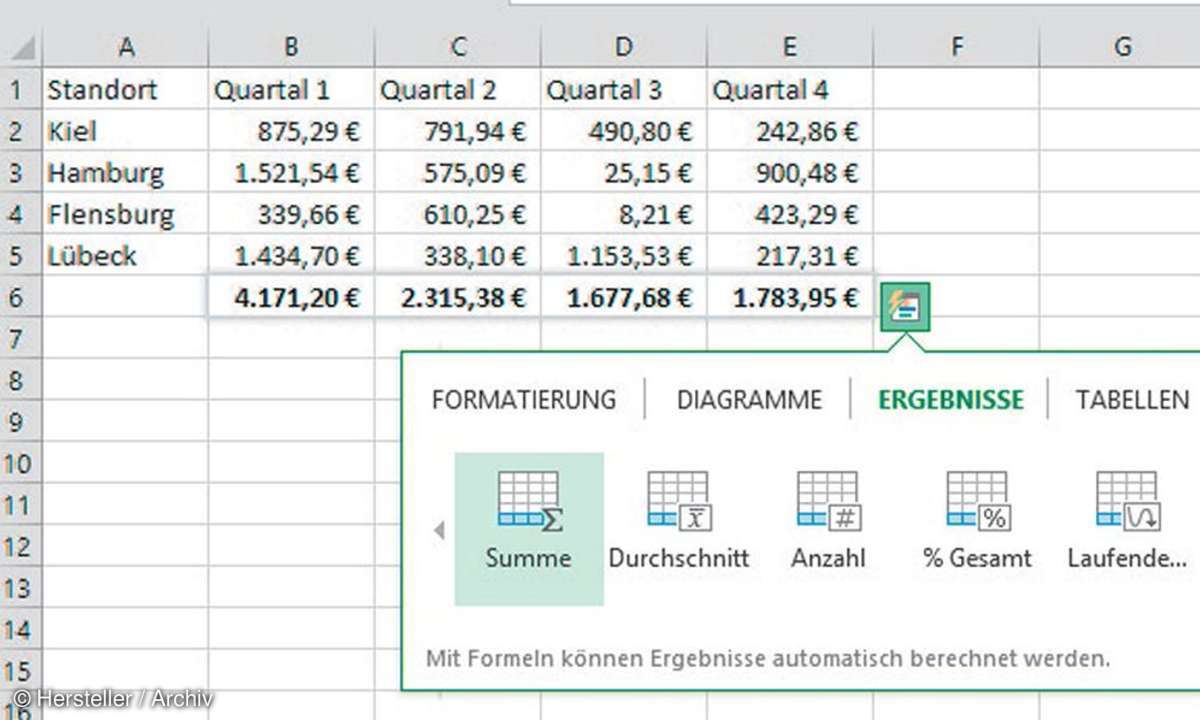
Task: Open the DIAGRAMME tab
Action: [x=749, y=400]
